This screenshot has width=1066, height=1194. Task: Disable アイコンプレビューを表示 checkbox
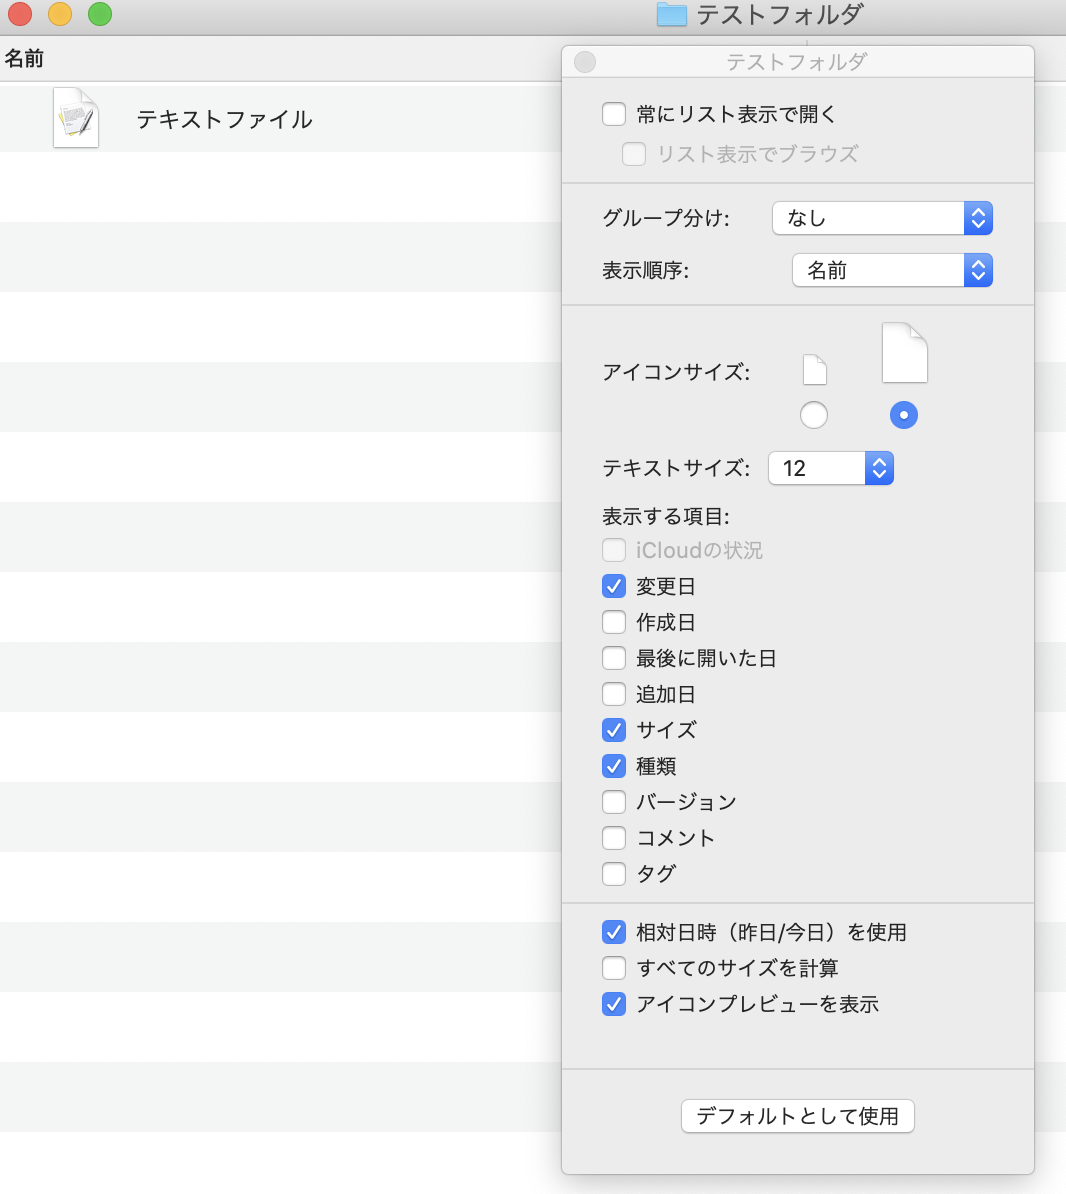pos(614,1004)
